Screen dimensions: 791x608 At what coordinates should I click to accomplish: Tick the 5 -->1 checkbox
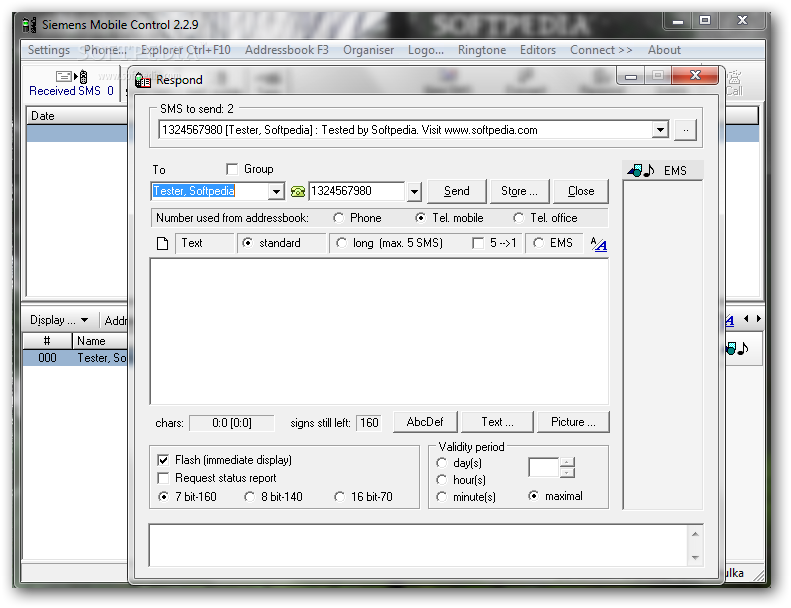pos(478,244)
